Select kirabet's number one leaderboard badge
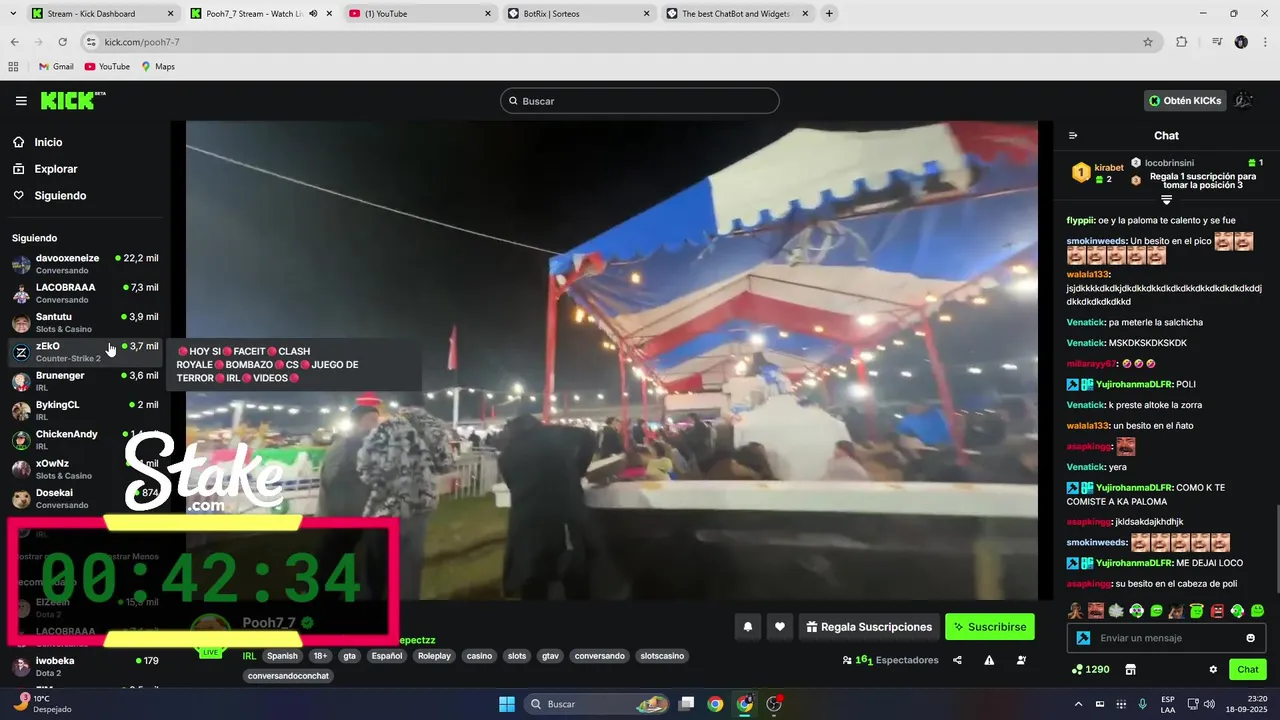The width and height of the screenshot is (1280, 720). pos(1081,173)
